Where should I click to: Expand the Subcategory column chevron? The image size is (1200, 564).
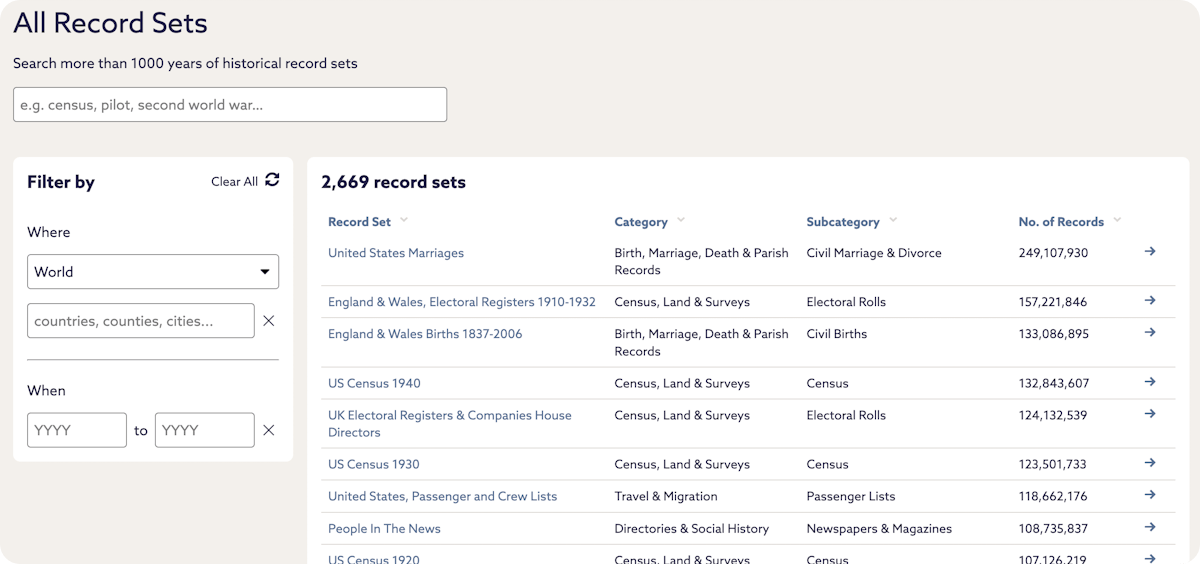point(893,220)
